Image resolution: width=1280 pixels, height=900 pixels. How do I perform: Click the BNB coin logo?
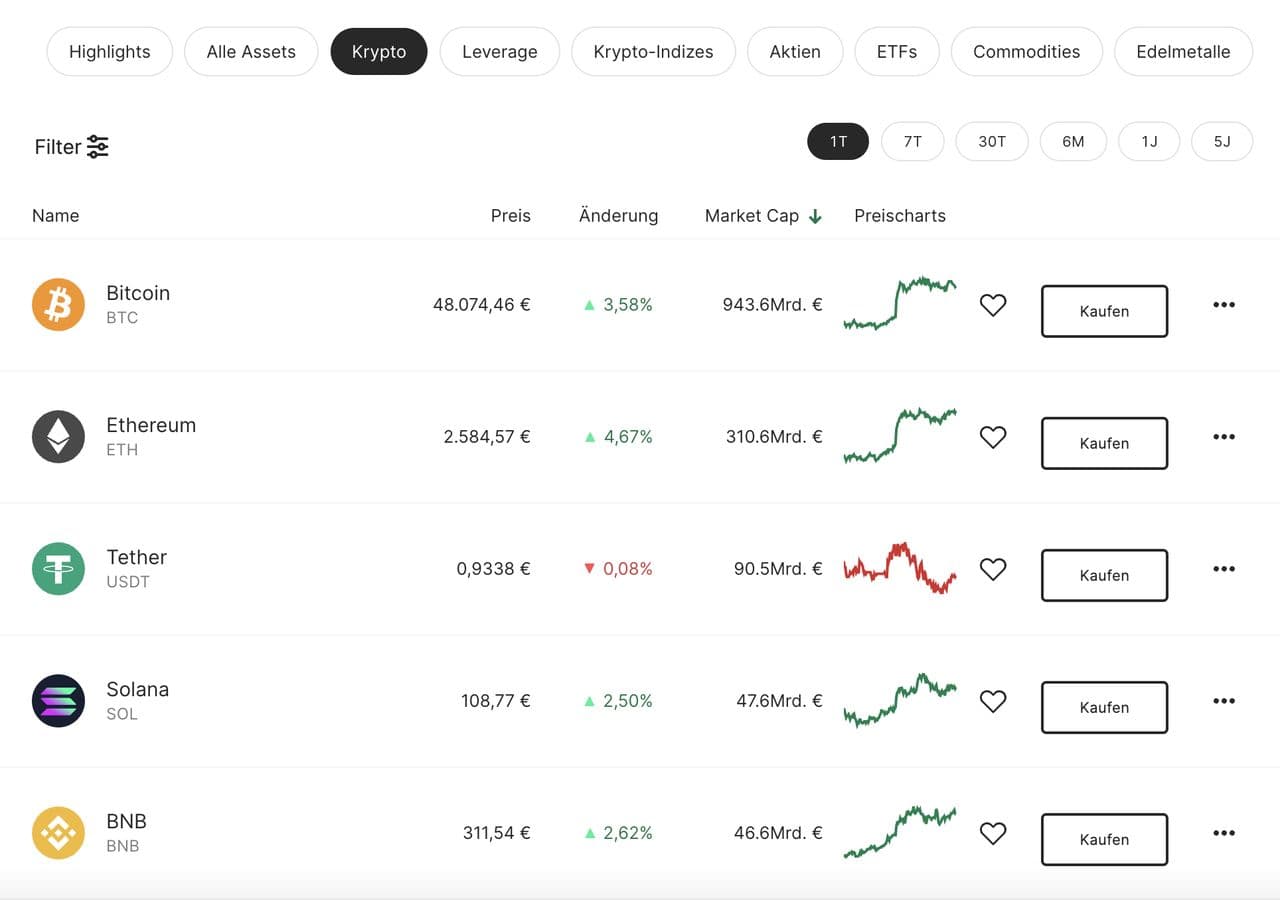coord(58,833)
